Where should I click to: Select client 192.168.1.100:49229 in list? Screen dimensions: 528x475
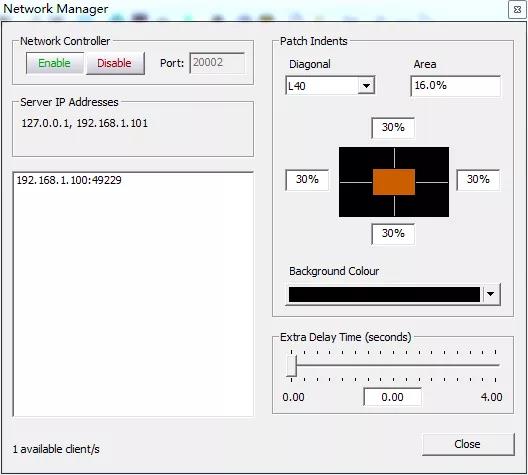coord(69,180)
